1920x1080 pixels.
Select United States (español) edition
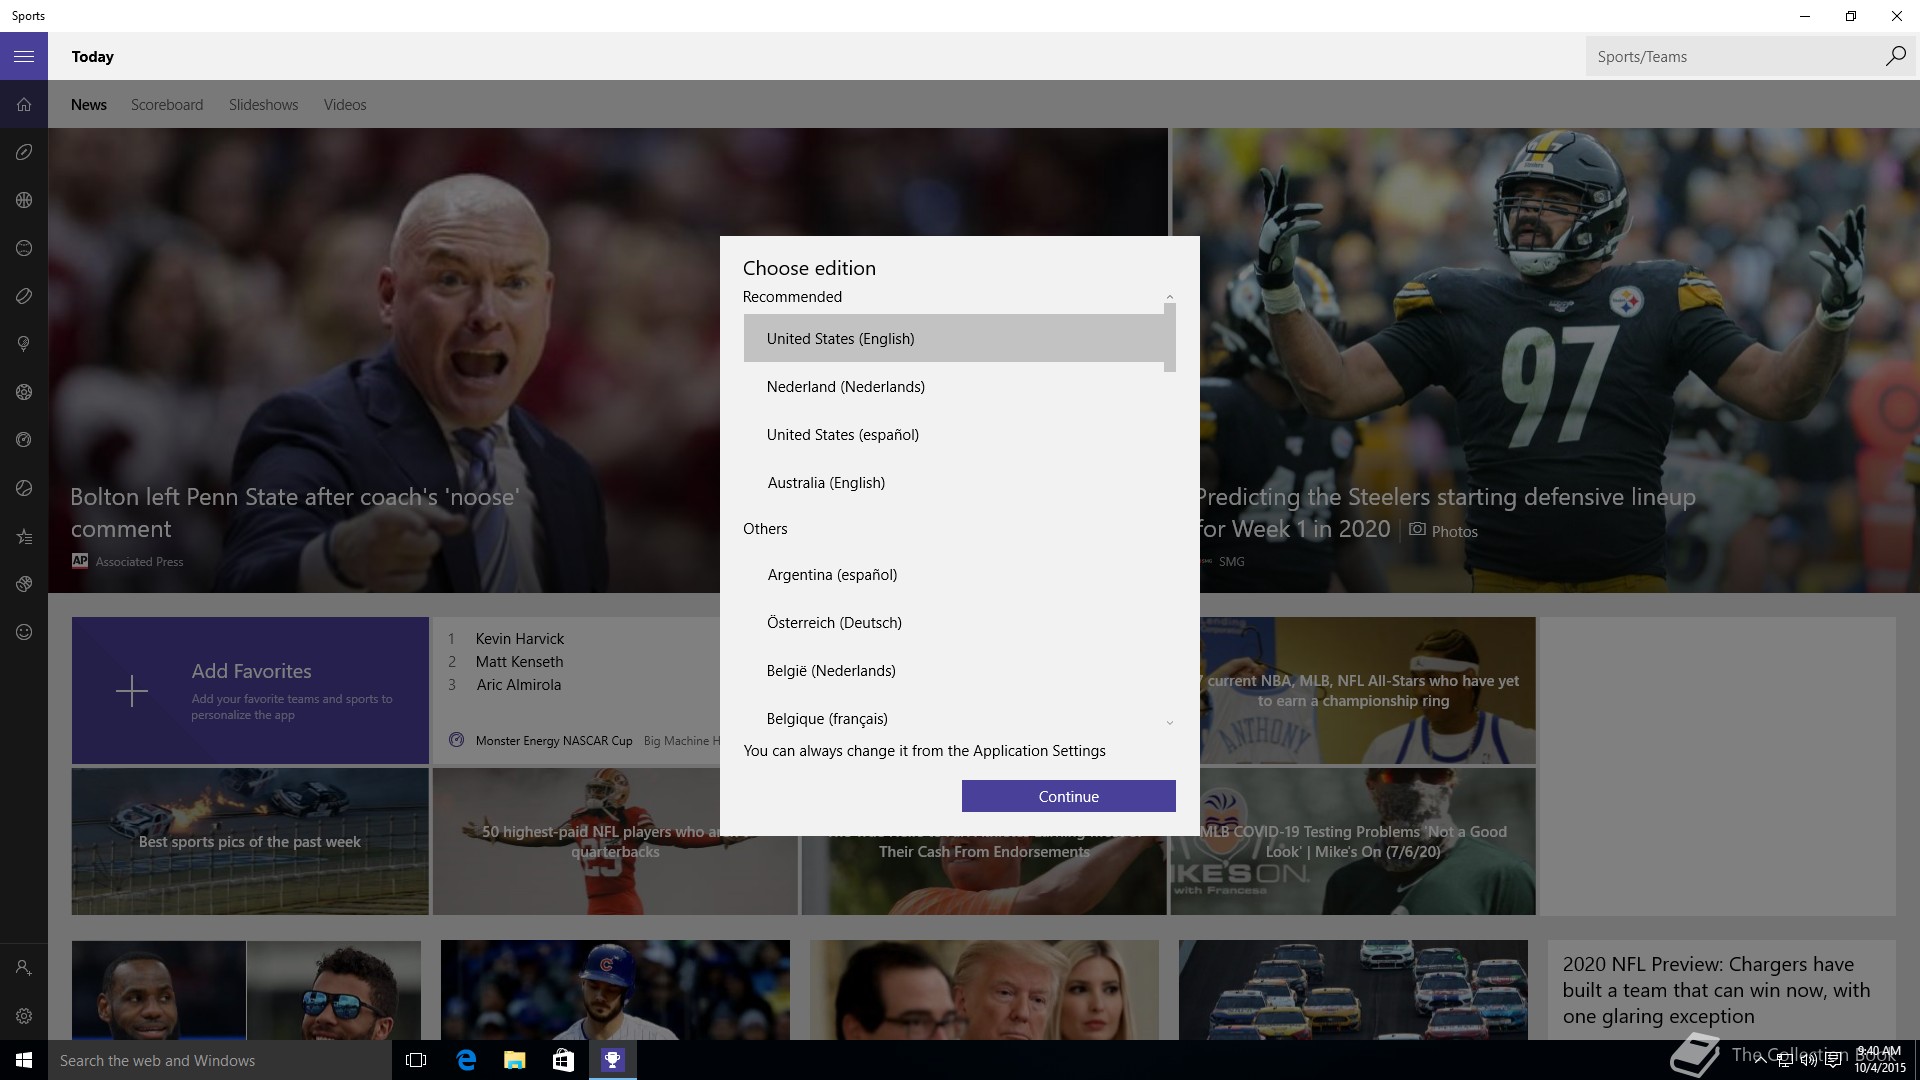[954, 434]
